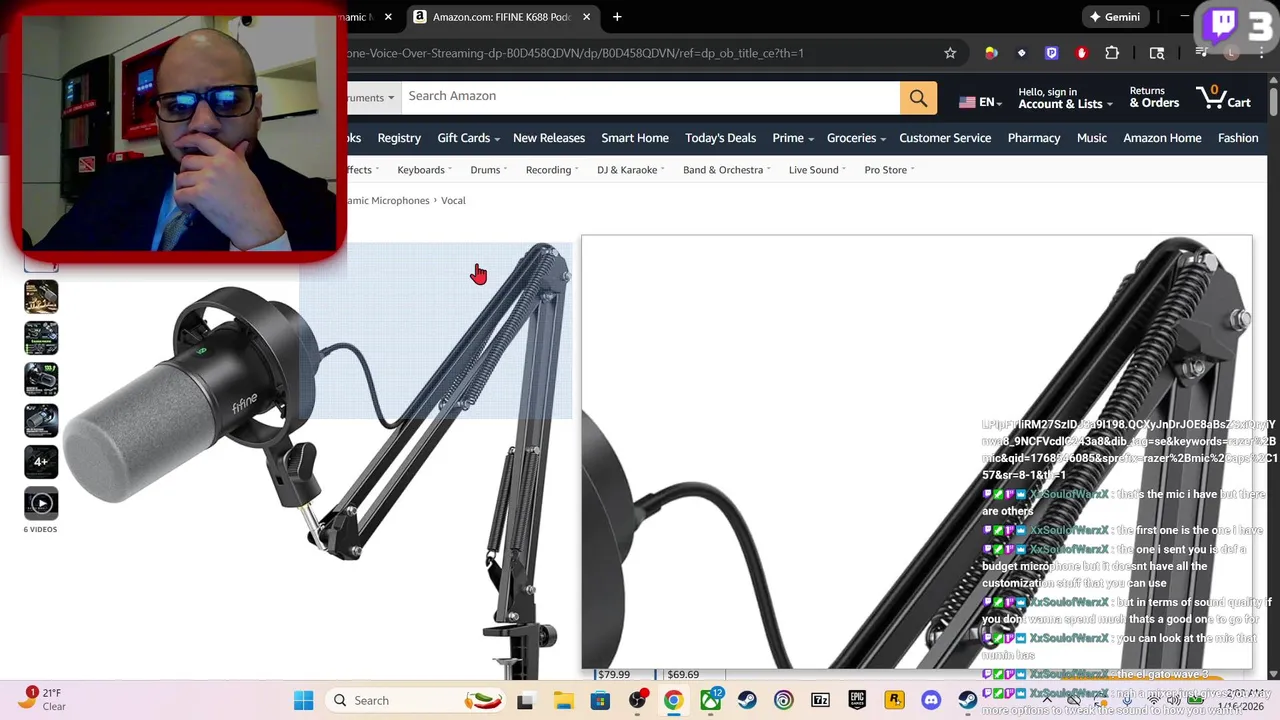
Task: Open the Band & Orchestra category dropdown
Action: [x=726, y=170]
